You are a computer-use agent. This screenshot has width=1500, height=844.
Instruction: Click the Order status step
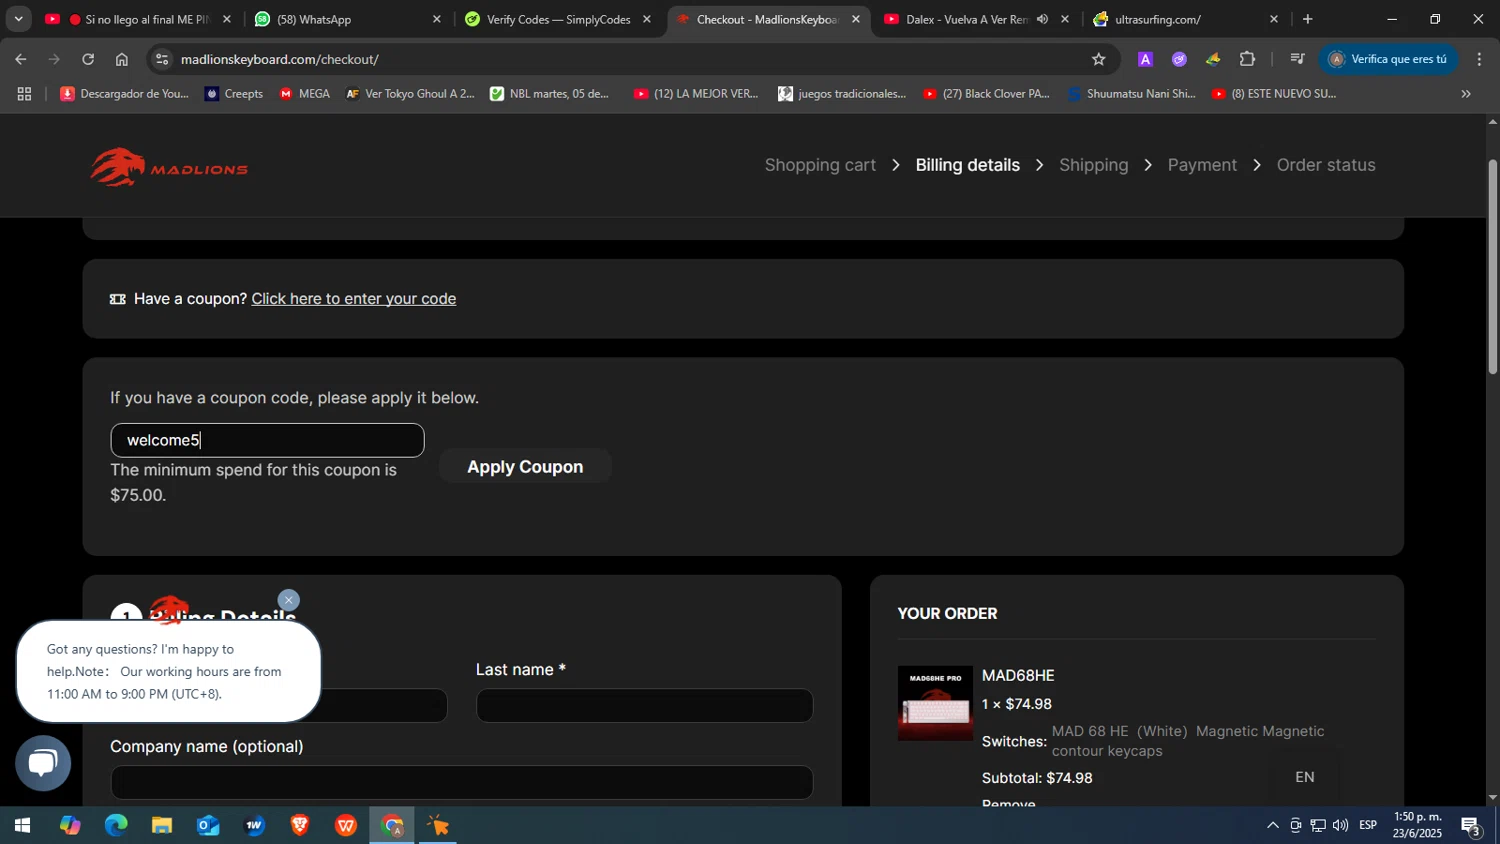point(1326,165)
